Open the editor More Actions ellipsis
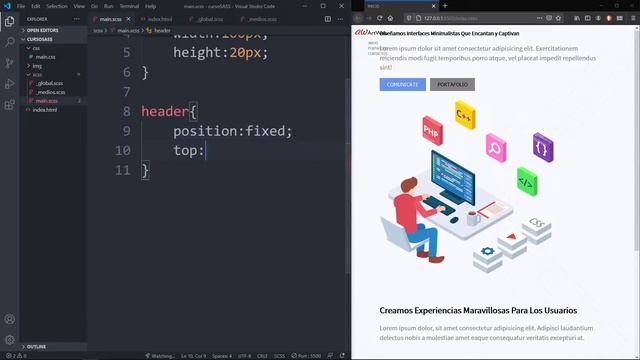Image resolution: width=640 pixels, height=360 pixels. (x=340, y=19)
